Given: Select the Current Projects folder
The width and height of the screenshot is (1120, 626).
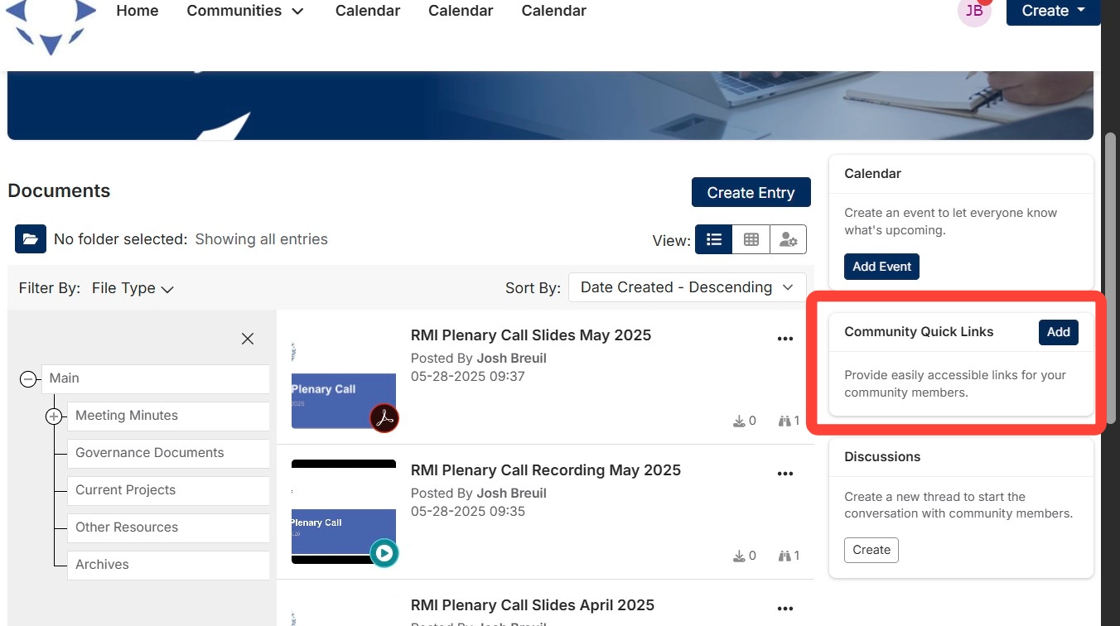Looking at the screenshot, I should [168, 490].
